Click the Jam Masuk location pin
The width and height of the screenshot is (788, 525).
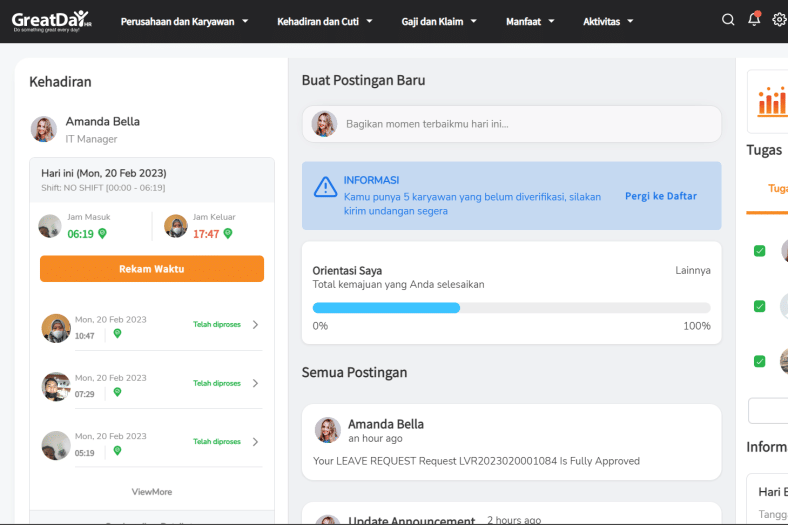tap(102, 234)
